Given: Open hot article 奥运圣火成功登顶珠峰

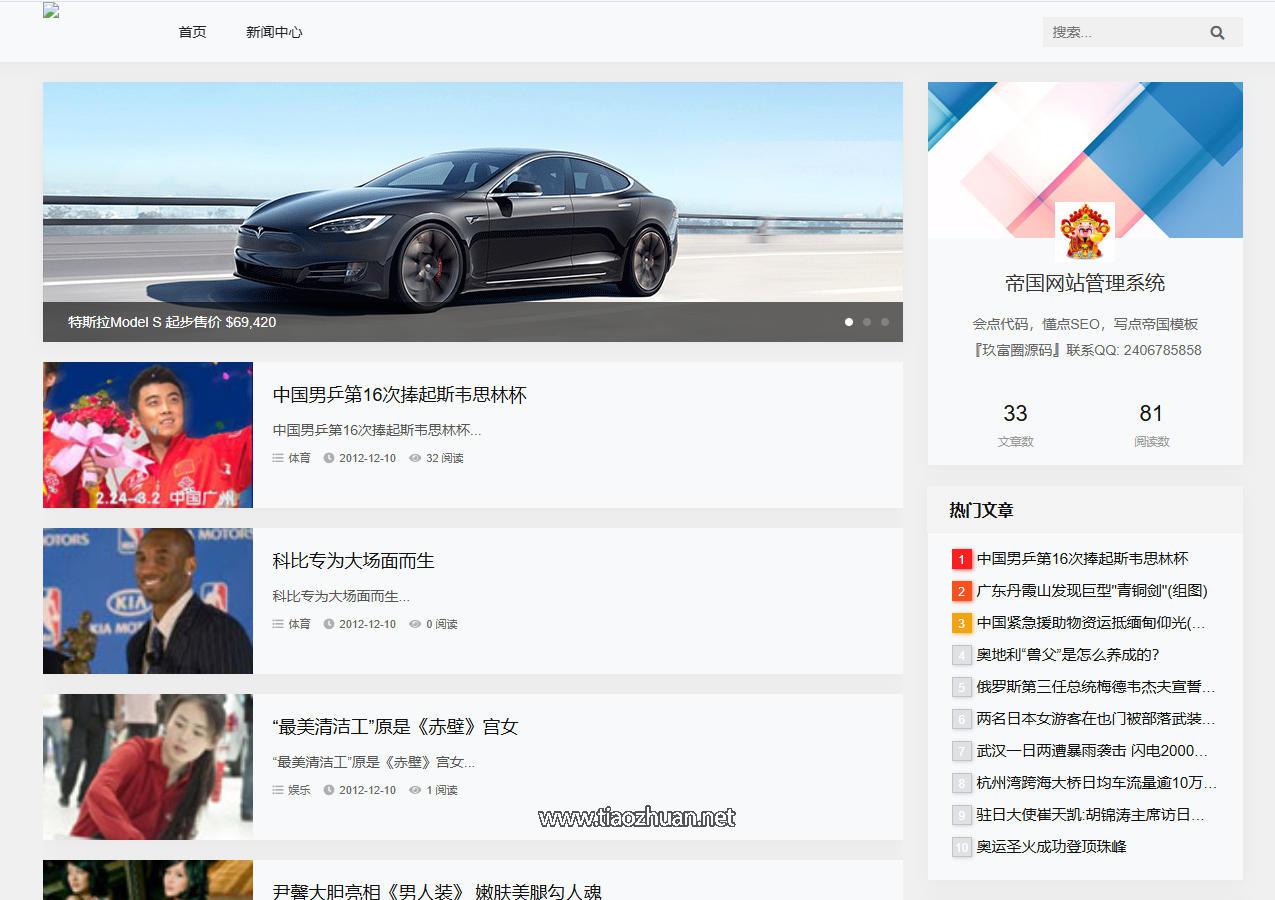Looking at the screenshot, I should coord(1052,847).
